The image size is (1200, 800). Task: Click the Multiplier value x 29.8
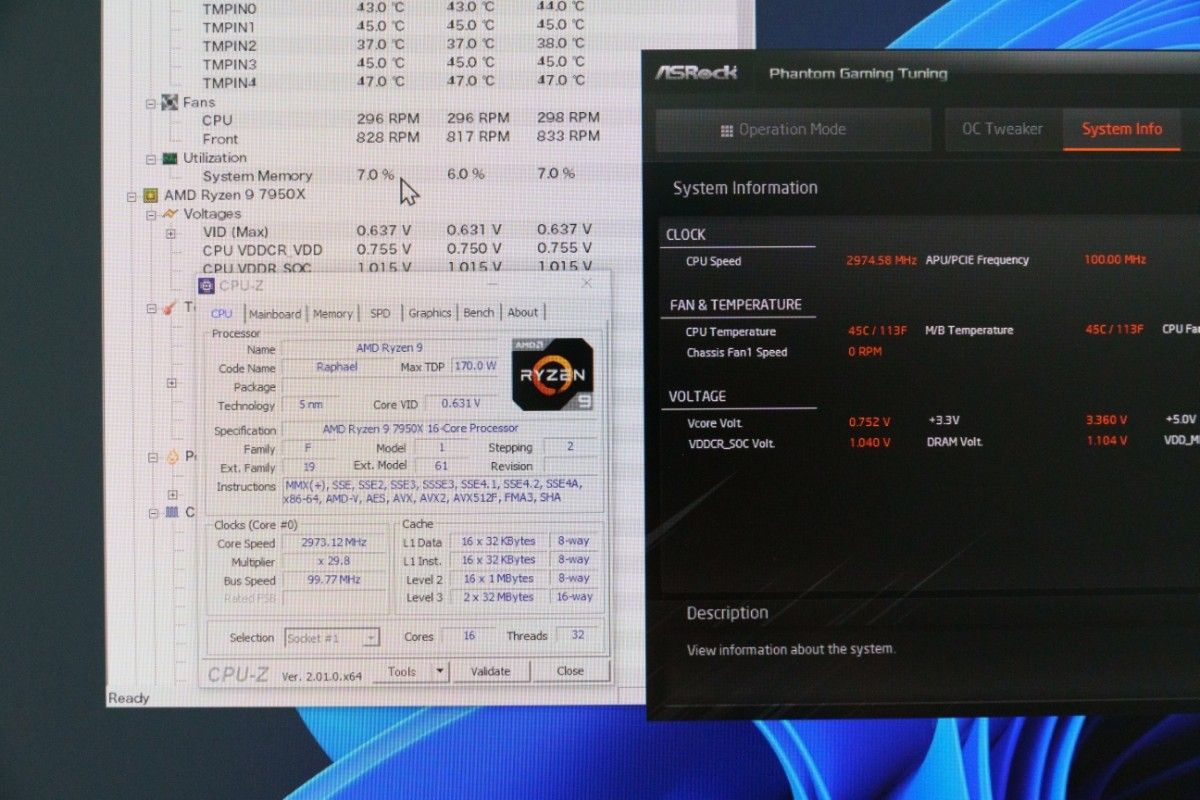[334, 562]
